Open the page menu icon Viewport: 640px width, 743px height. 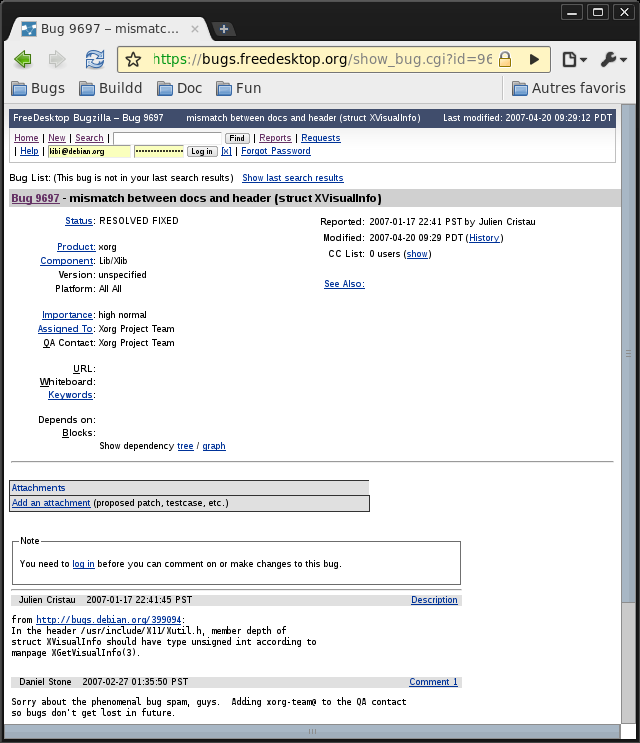575,59
